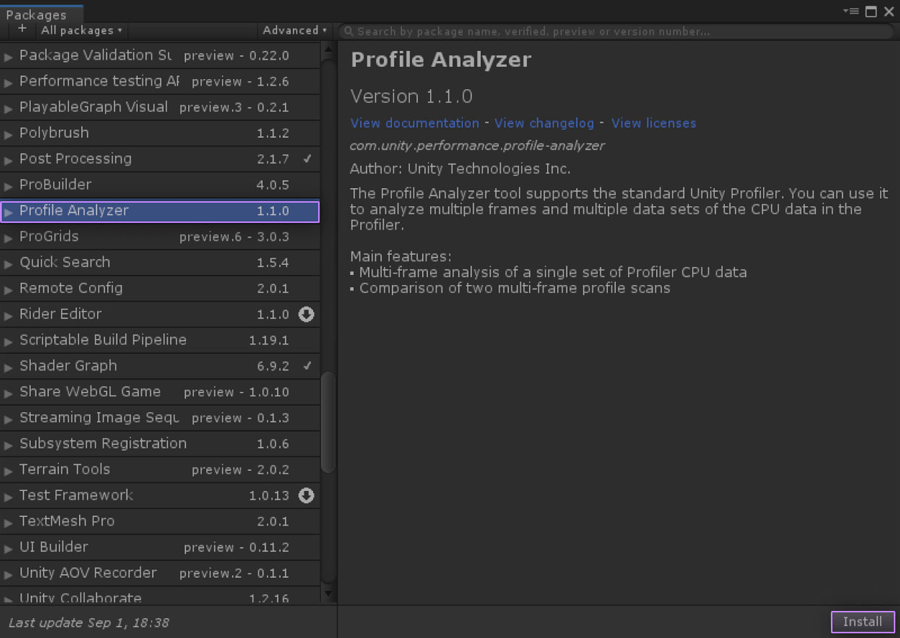Click the update icon beside Test Framework
The image size is (900, 638).
point(307,495)
